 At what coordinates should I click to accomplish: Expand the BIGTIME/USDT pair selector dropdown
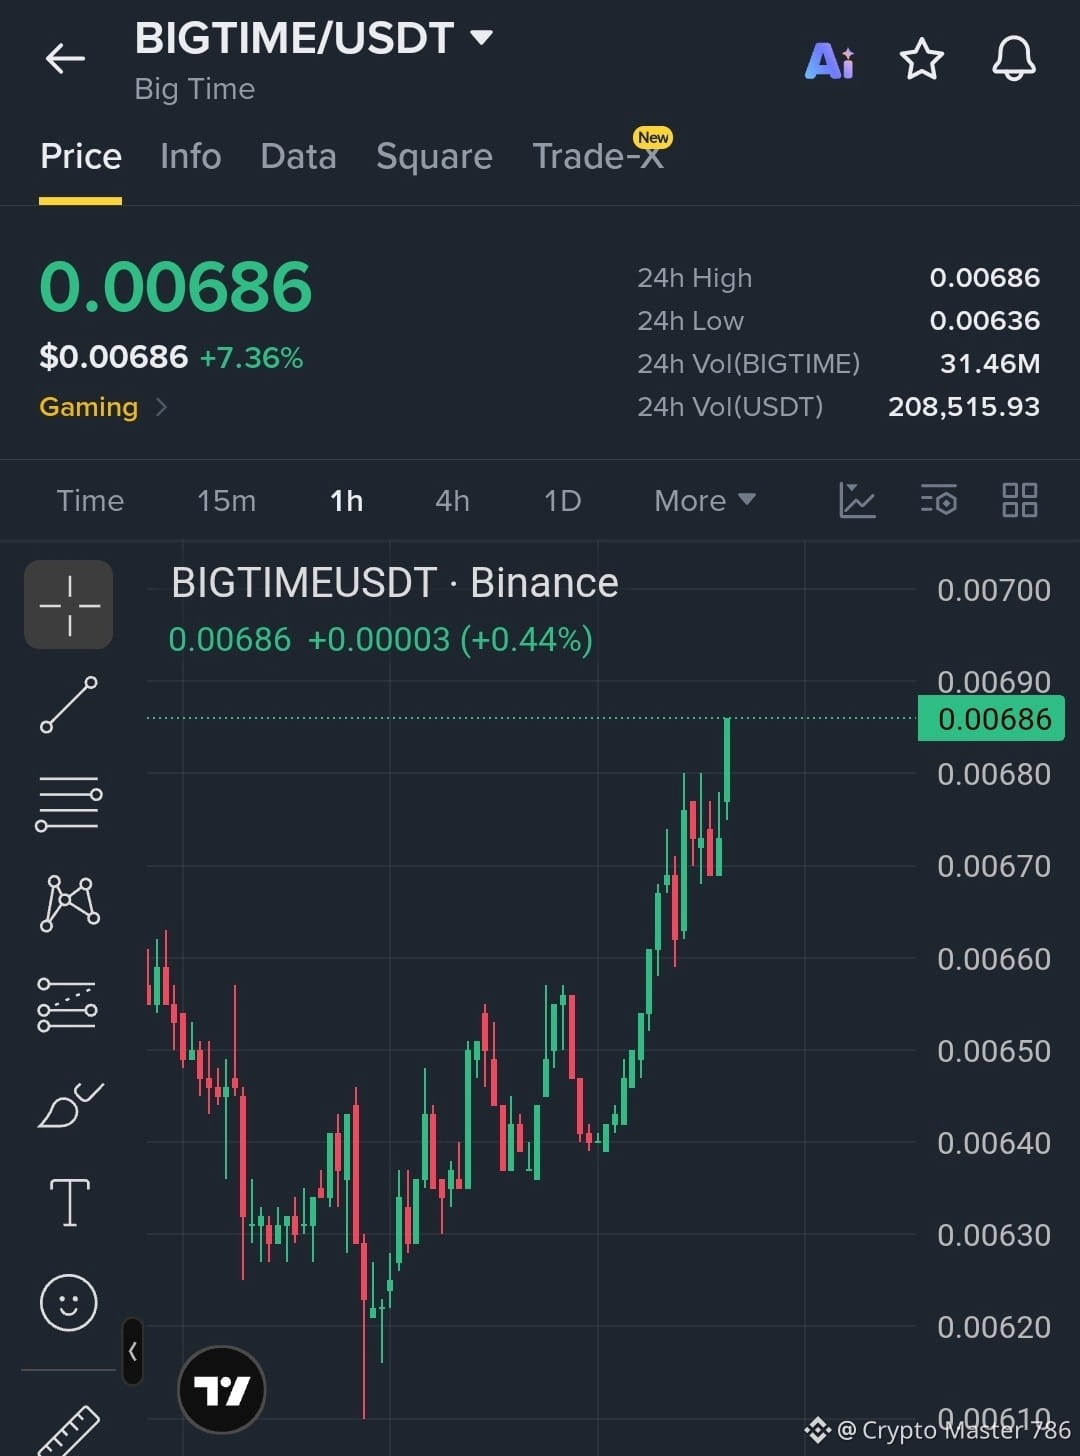[x=481, y=38]
